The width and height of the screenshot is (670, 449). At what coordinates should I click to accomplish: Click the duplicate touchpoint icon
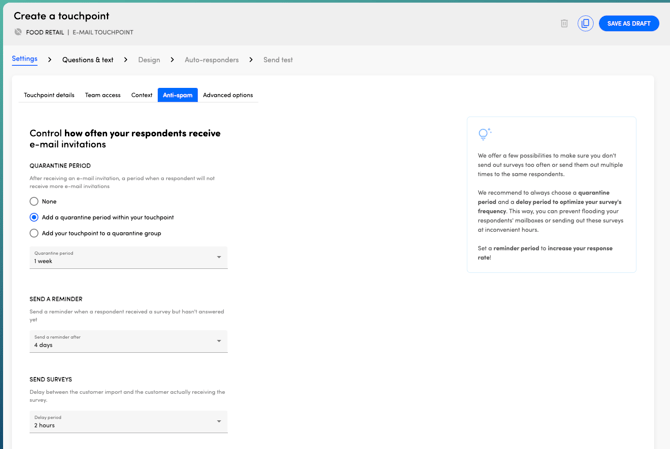[x=585, y=23]
